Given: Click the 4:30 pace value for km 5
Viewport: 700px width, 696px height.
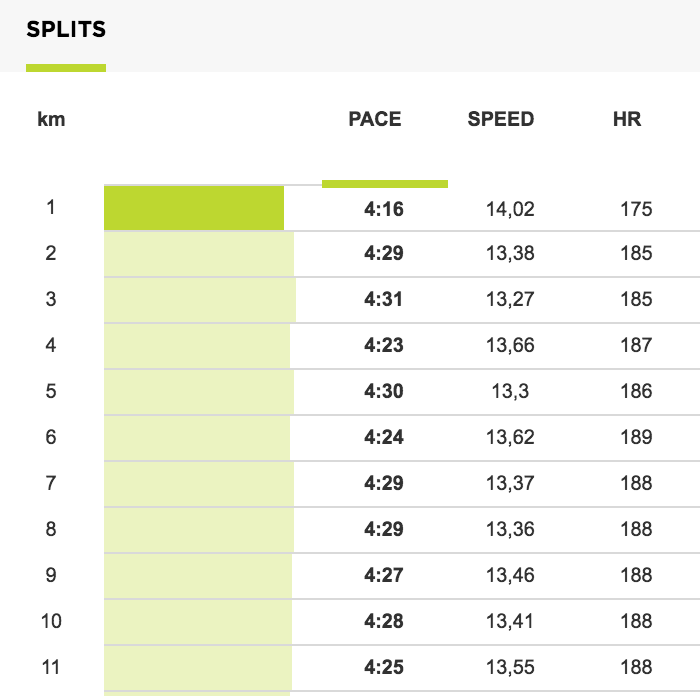Looking at the screenshot, I should 383,391.
